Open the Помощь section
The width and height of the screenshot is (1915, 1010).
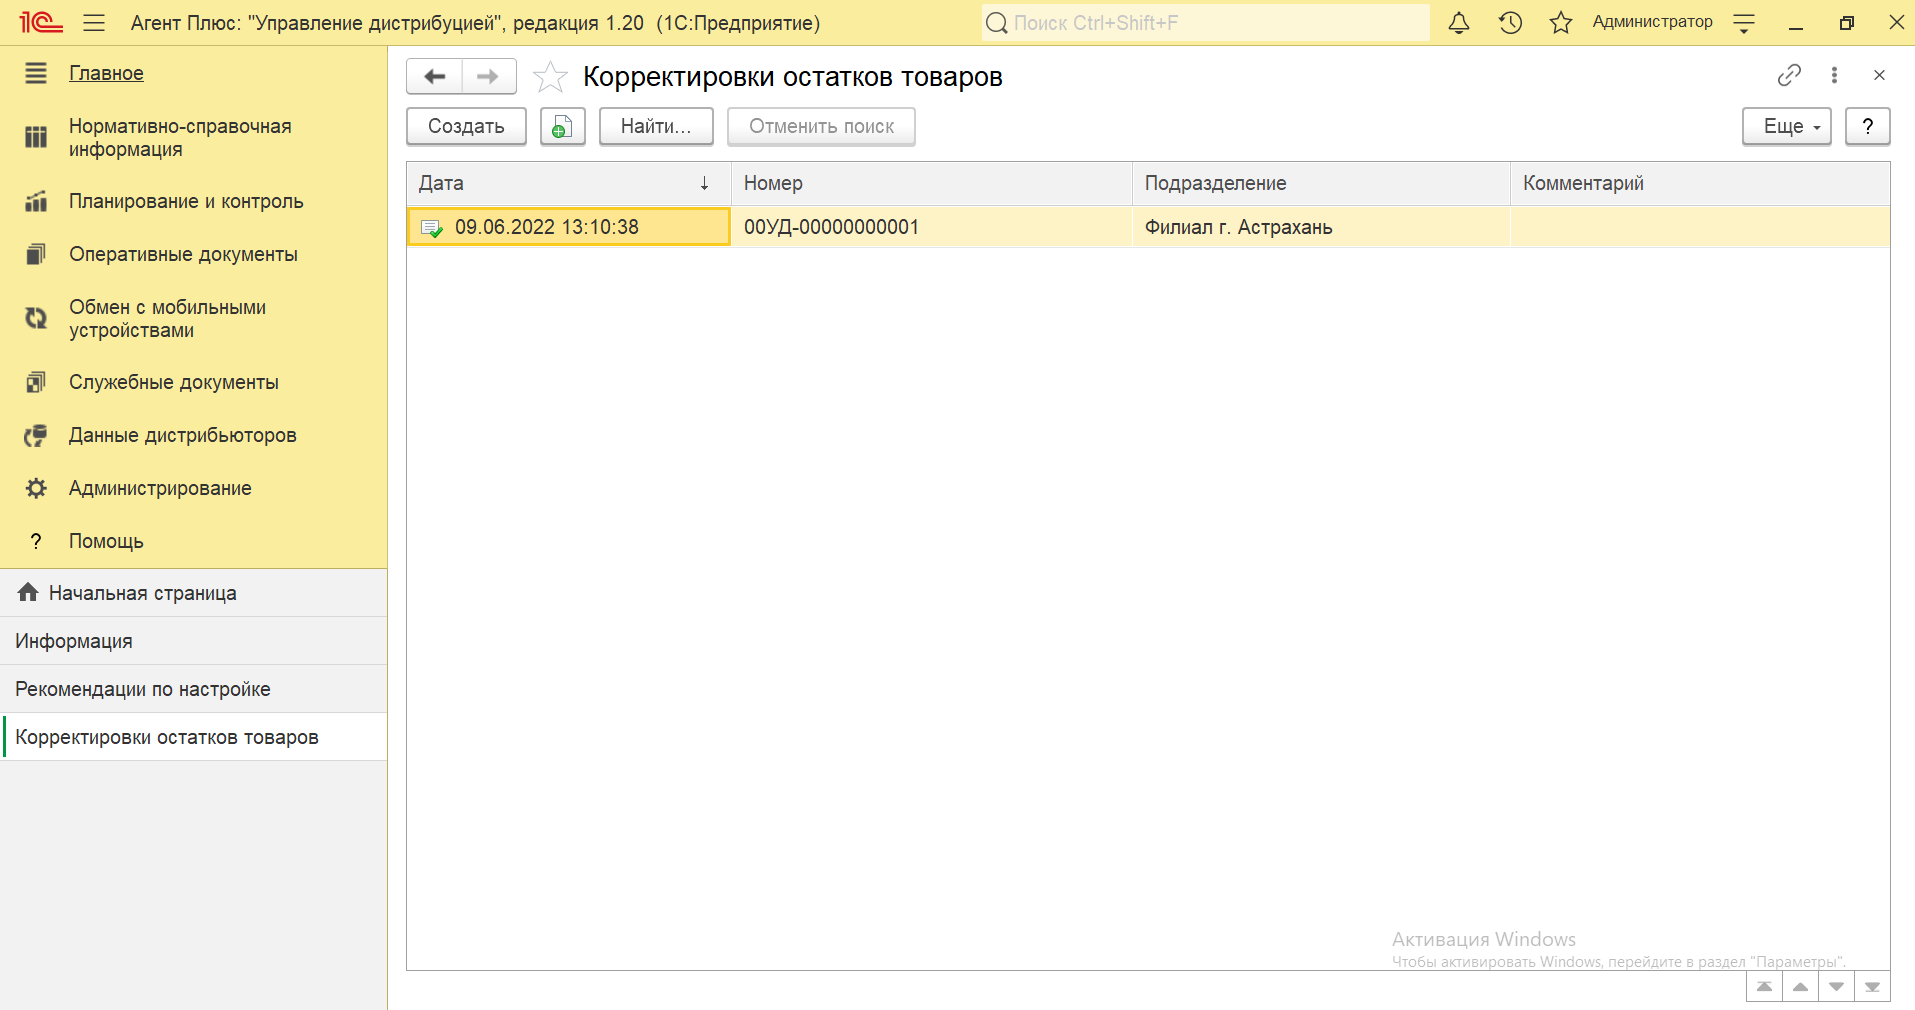click(x=106, y=541)
